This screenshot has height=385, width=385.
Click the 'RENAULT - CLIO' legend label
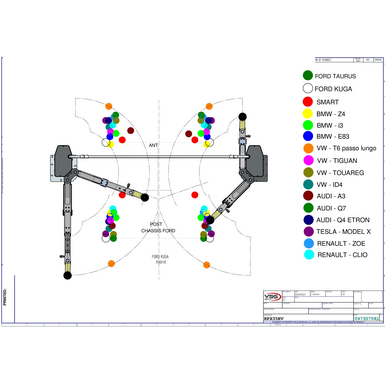[x=342, y=255]
